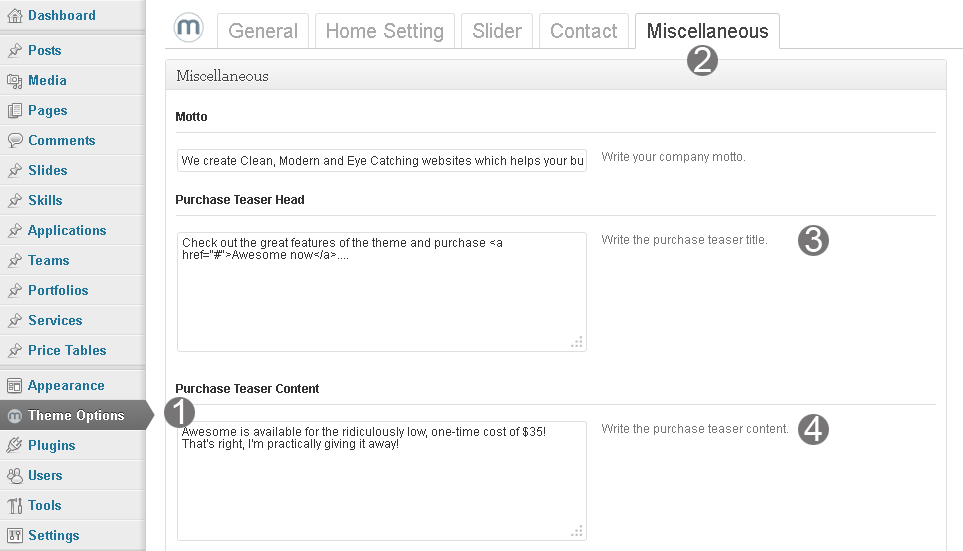This screenshot has height=551, width=963.
Task: Click the Pages icon in sidebar
Action: point(14,111)
